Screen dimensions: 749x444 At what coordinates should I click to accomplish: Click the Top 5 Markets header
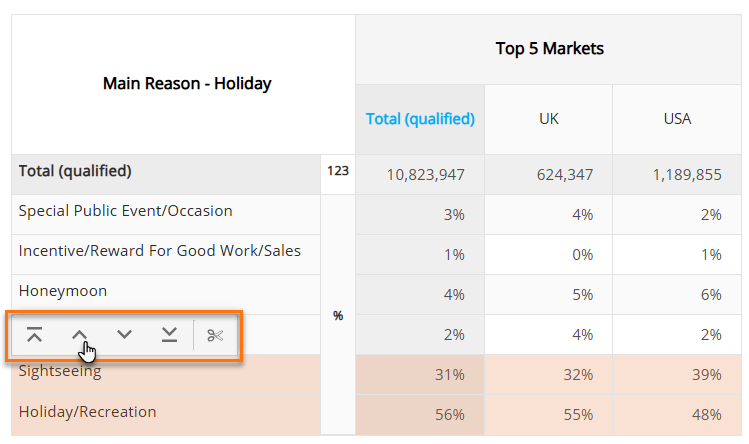click(x=549, y=49)
